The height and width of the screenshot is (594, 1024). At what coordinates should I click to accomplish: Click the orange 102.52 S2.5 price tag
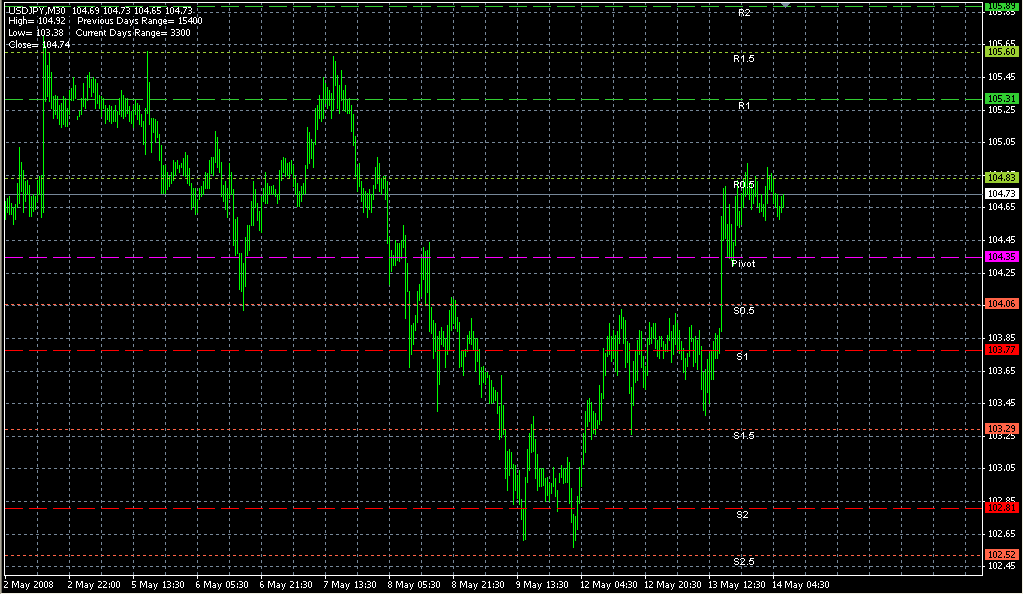point(1002,554)
